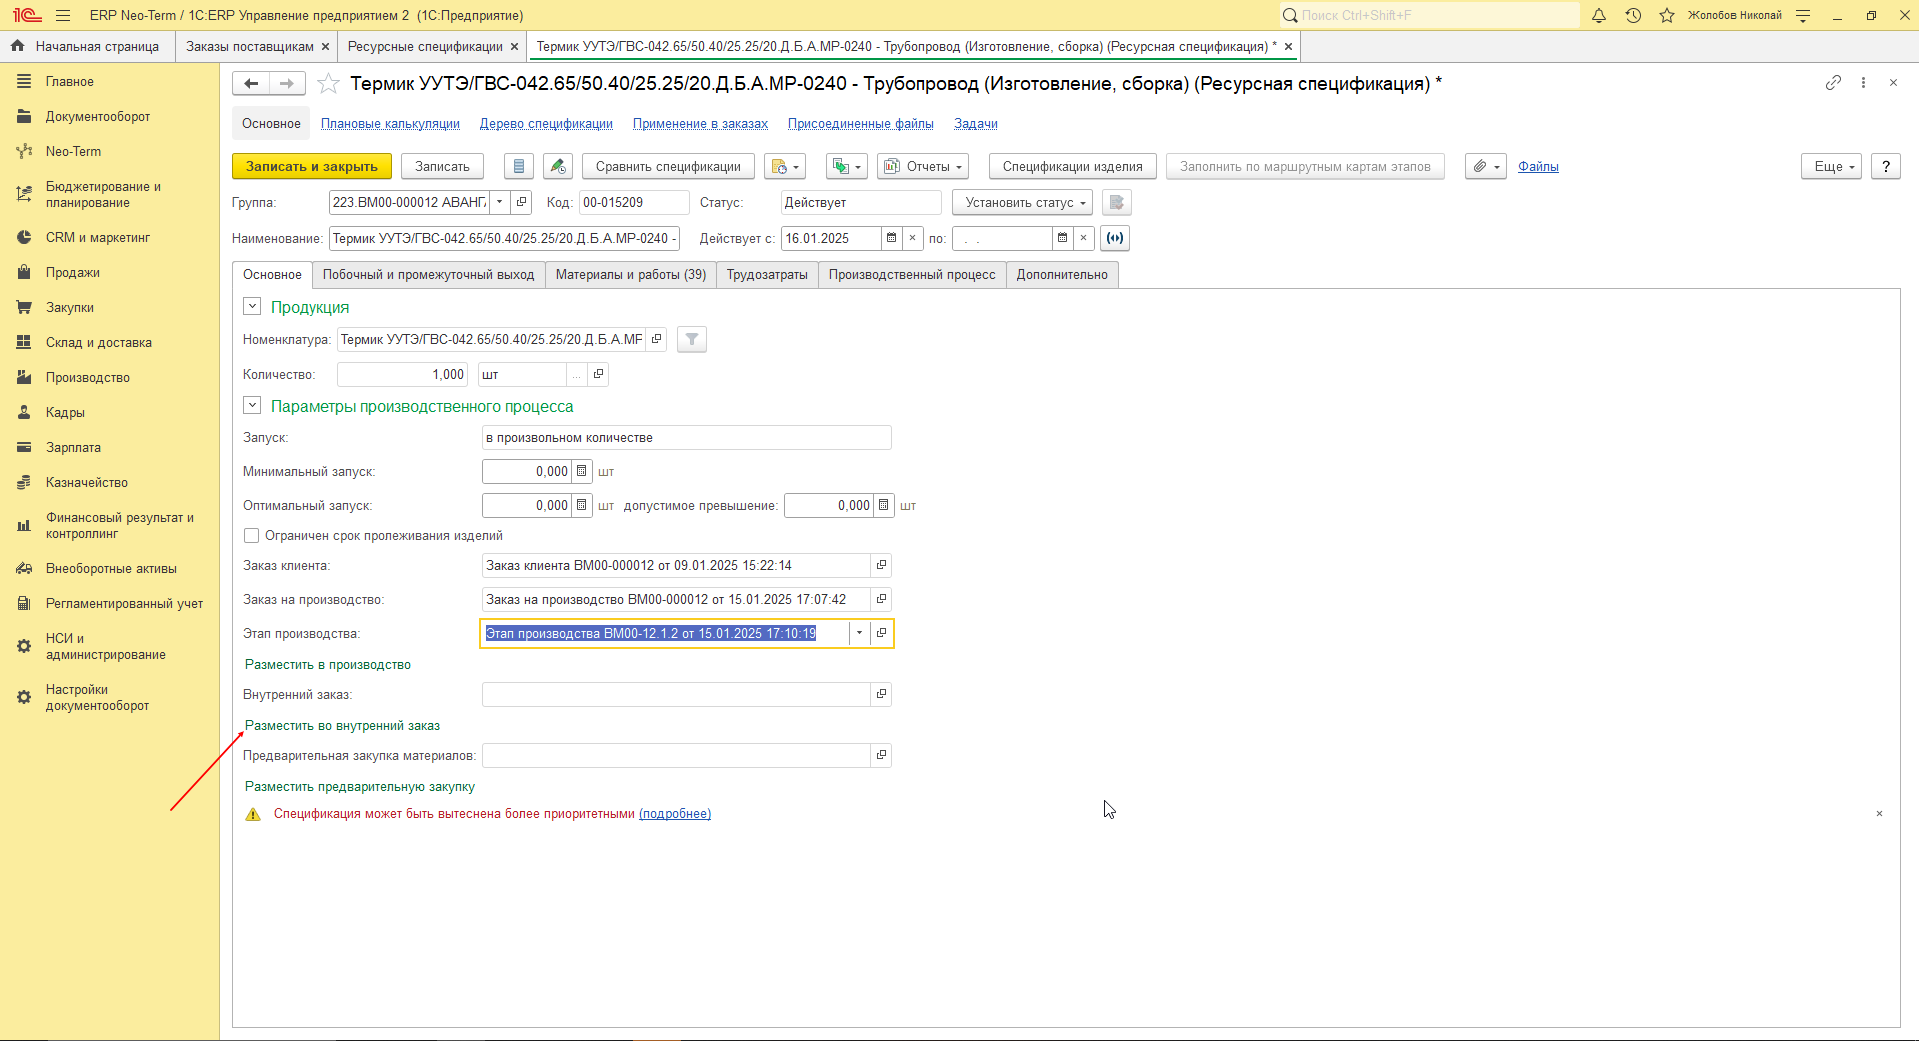Collapse the Продукция section
Screen dimensions: 1919x1041
tap(252, 307)
